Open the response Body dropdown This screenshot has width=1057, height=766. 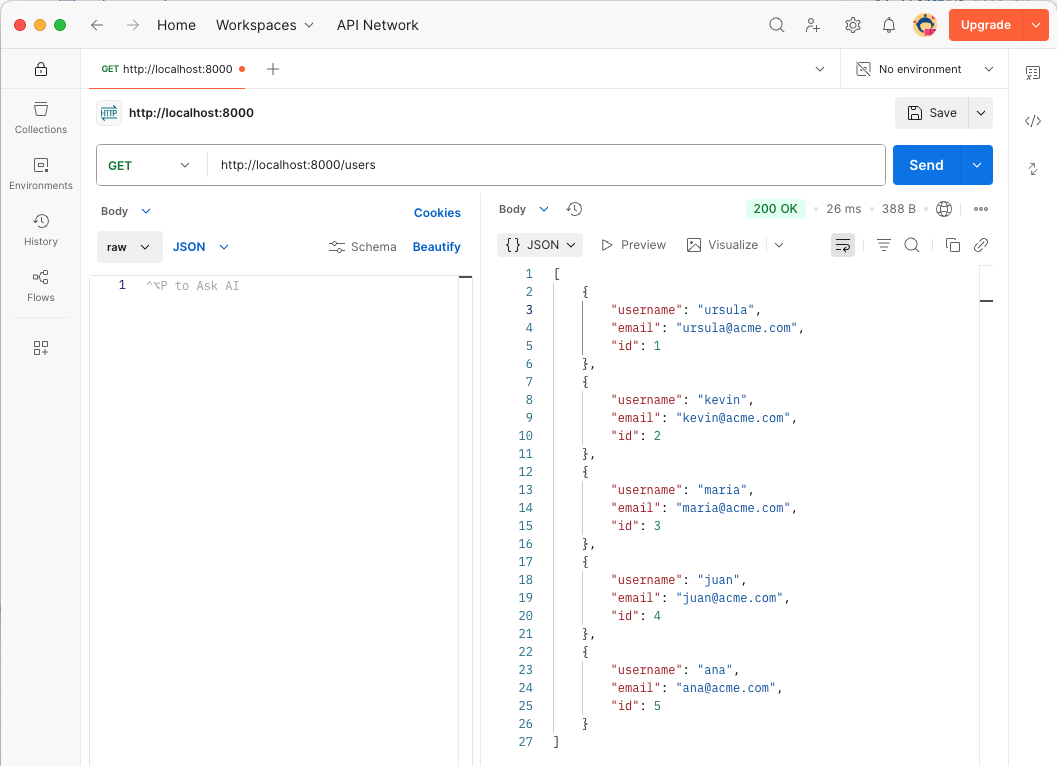point(524,209)
